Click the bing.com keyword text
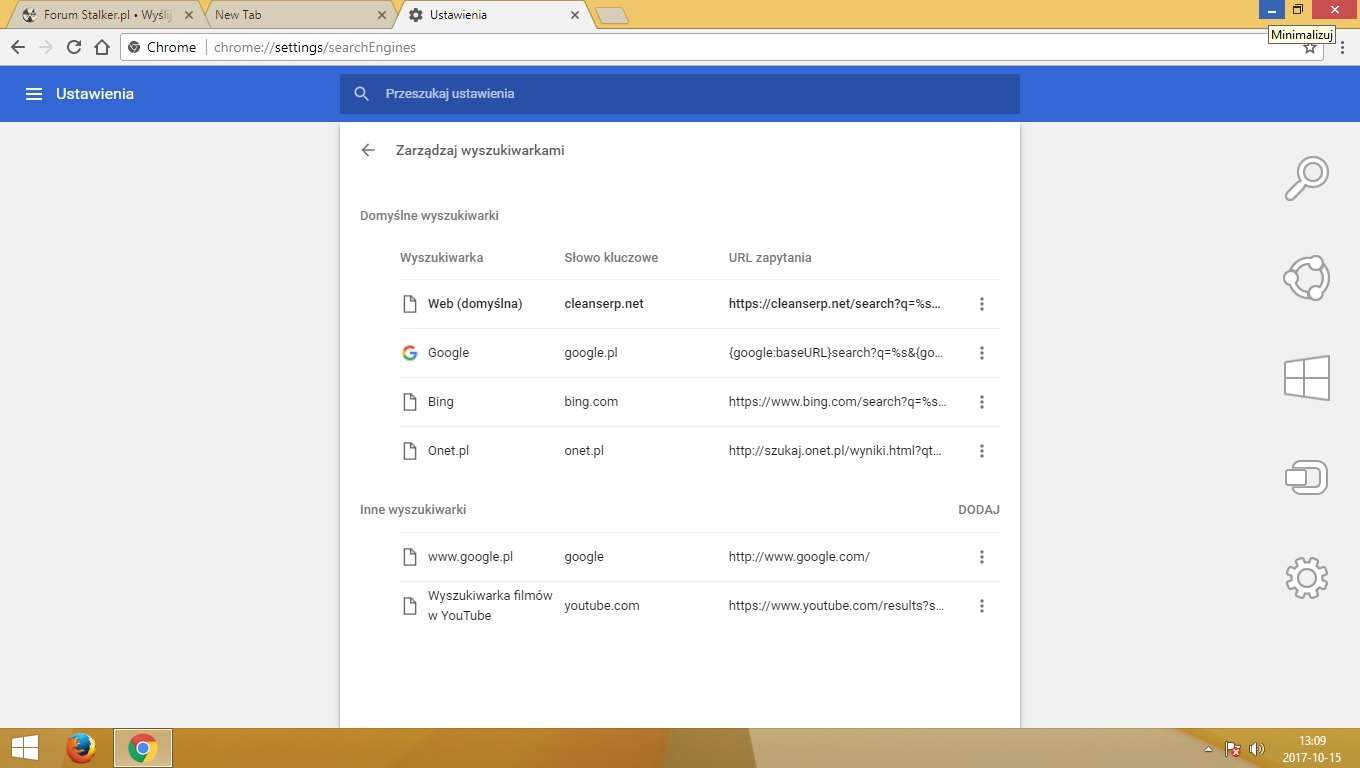 pos(591,402)
